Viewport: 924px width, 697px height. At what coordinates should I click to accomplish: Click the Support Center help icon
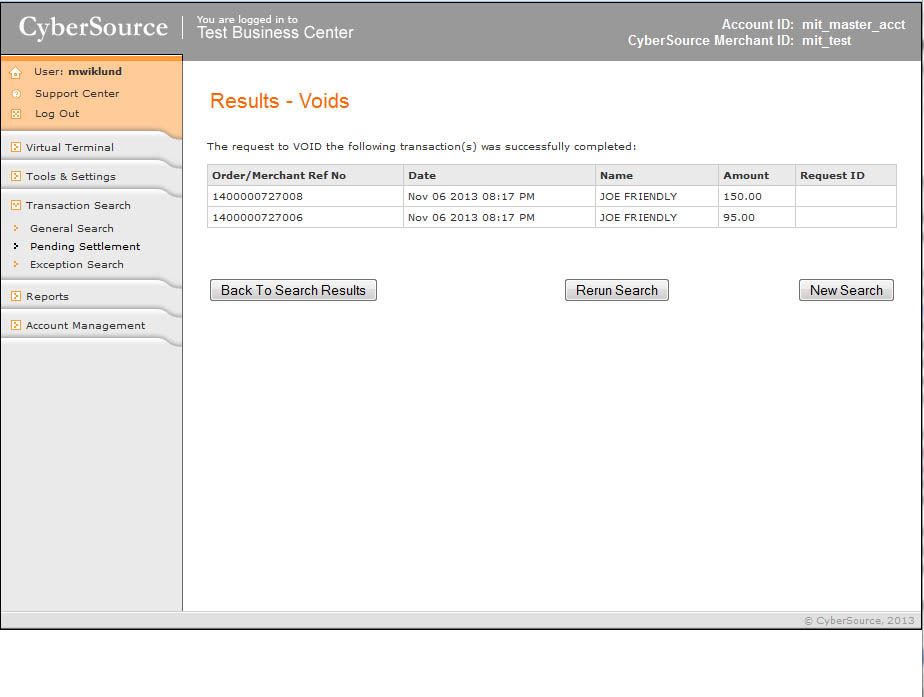tap(15, 94)
